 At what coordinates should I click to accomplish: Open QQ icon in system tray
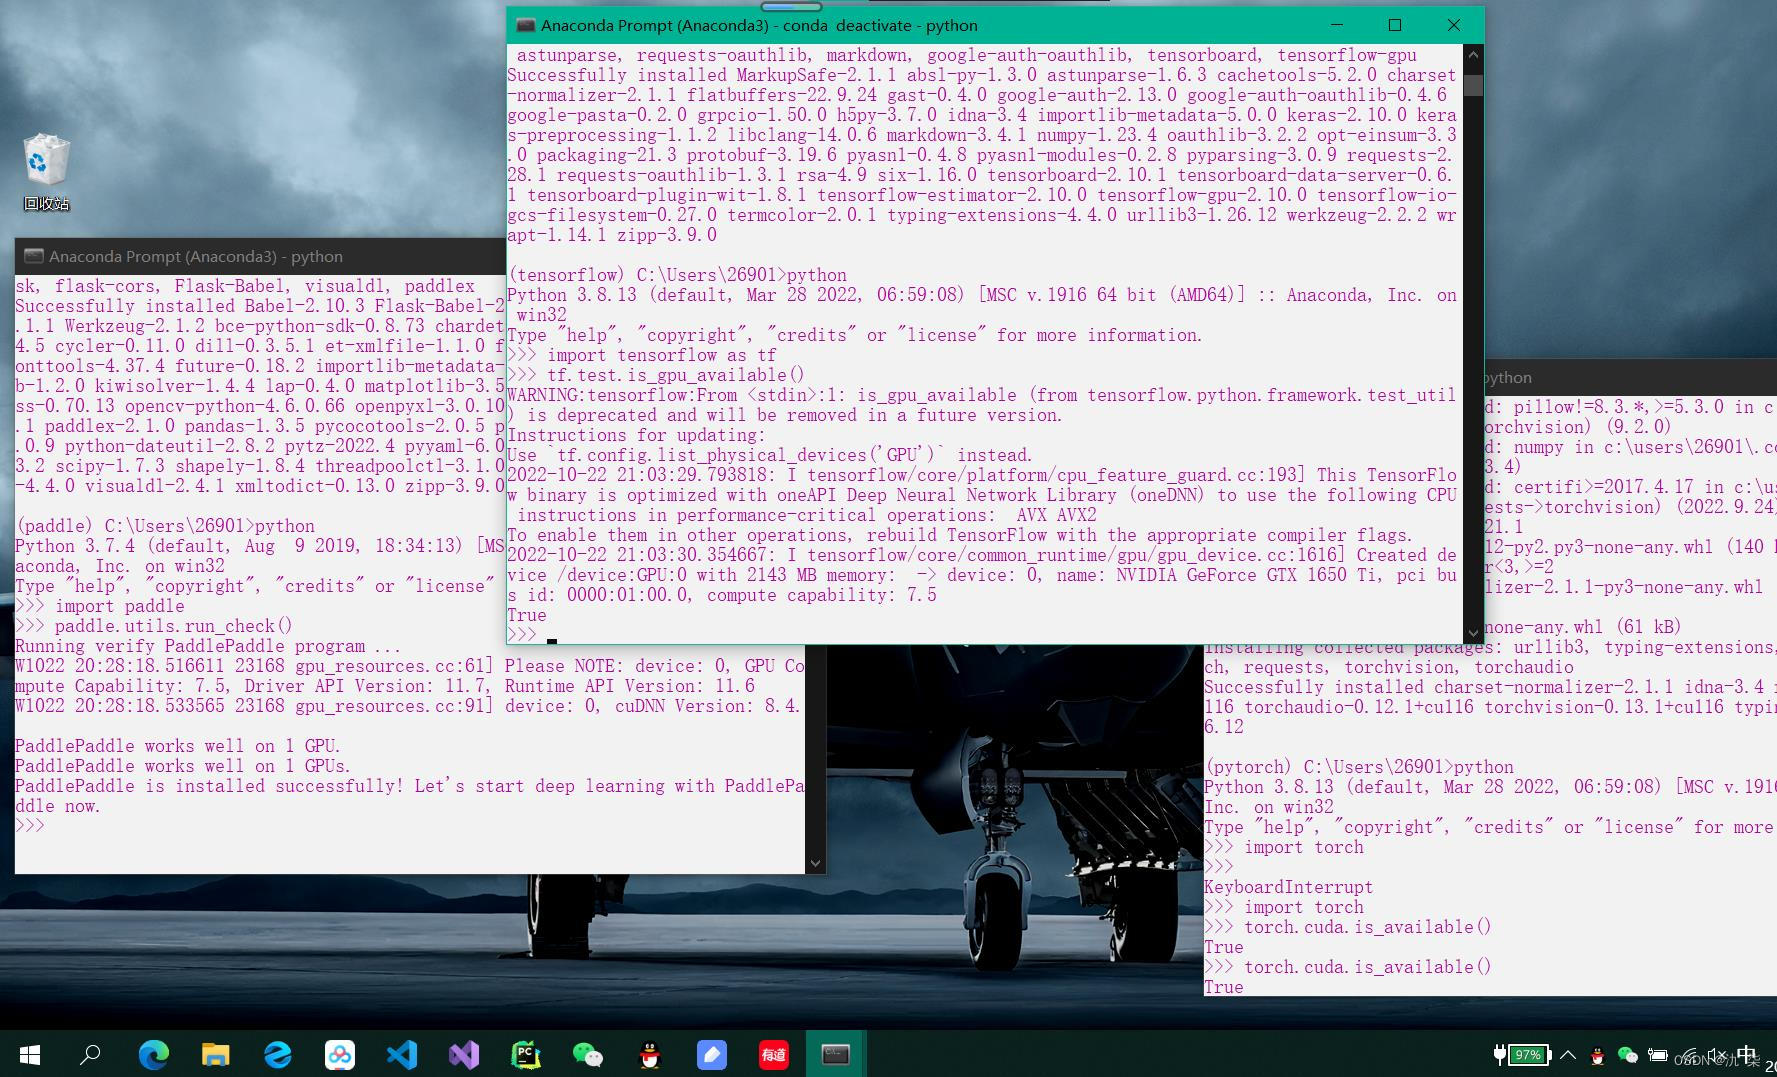[x=1597, y=1055]
